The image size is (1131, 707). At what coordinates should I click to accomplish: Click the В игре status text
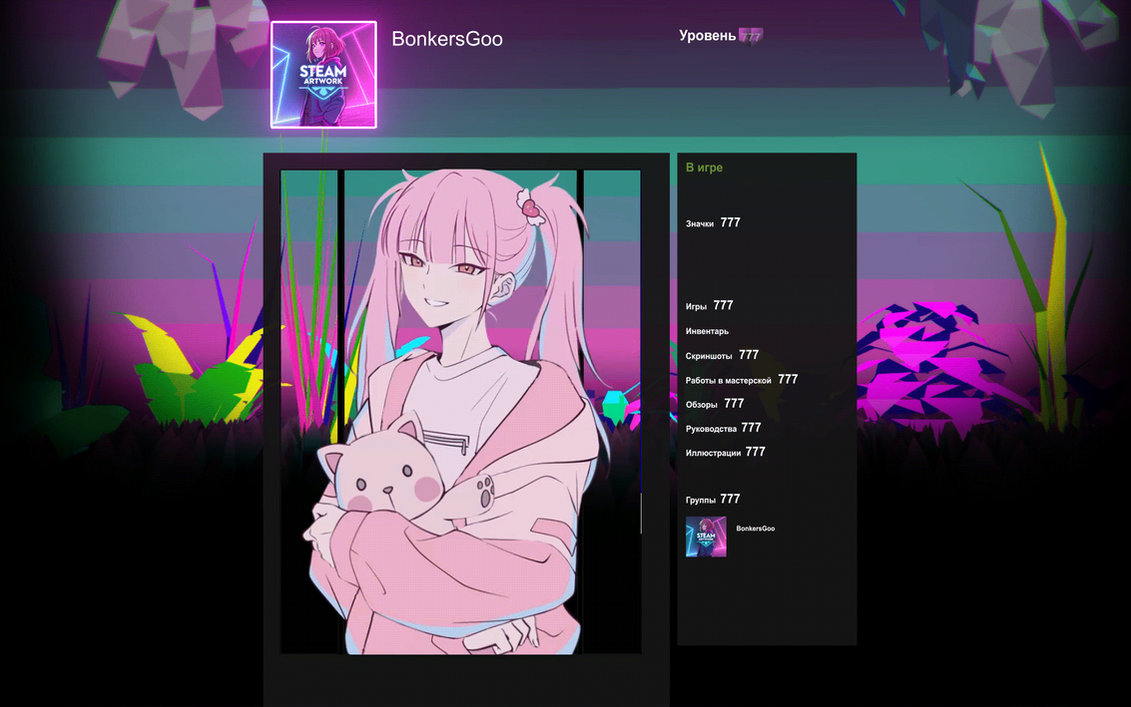704,167
